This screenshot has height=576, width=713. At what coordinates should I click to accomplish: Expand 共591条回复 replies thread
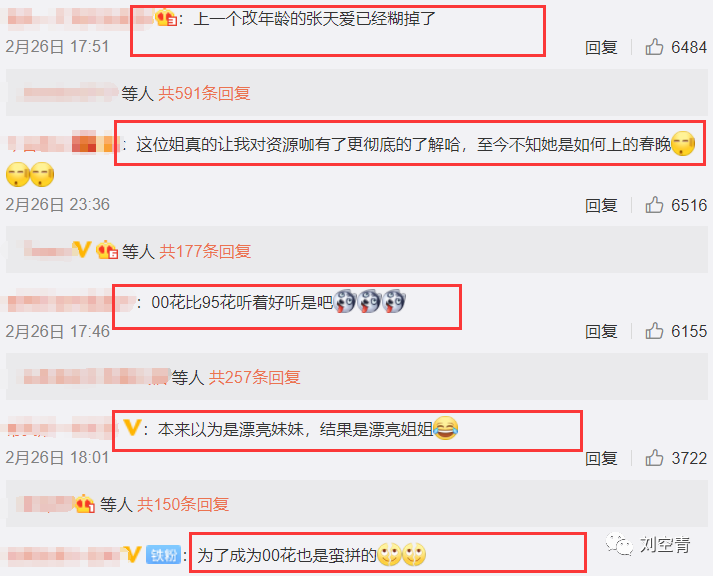click(x=204, y=93)
